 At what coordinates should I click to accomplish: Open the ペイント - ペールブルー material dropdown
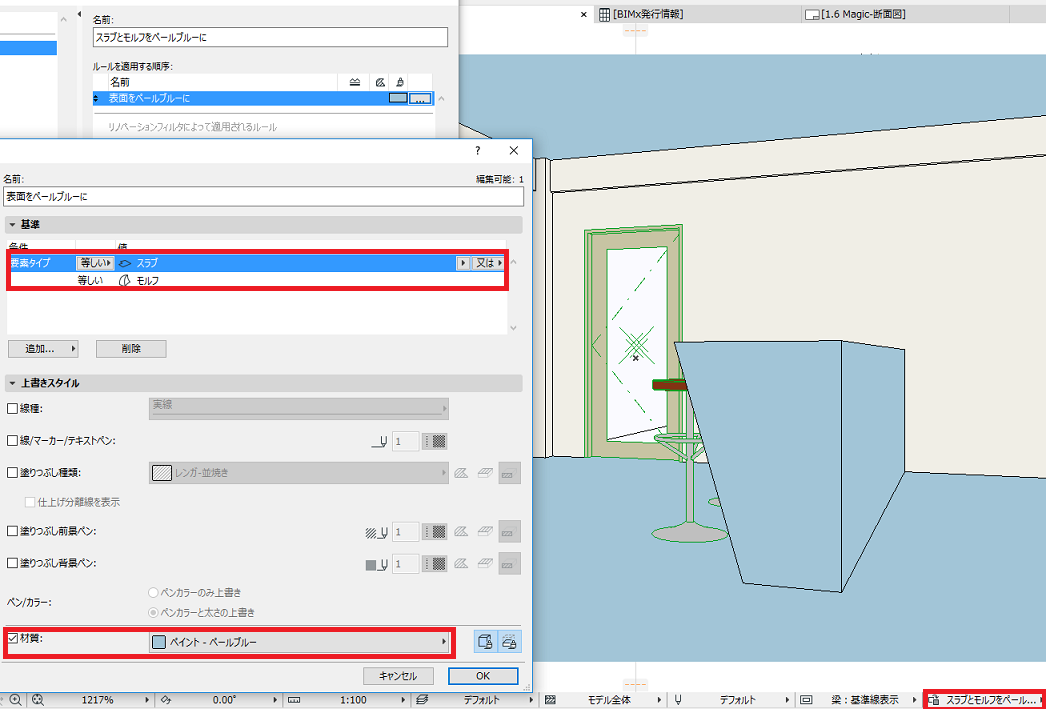pos(298,642)
